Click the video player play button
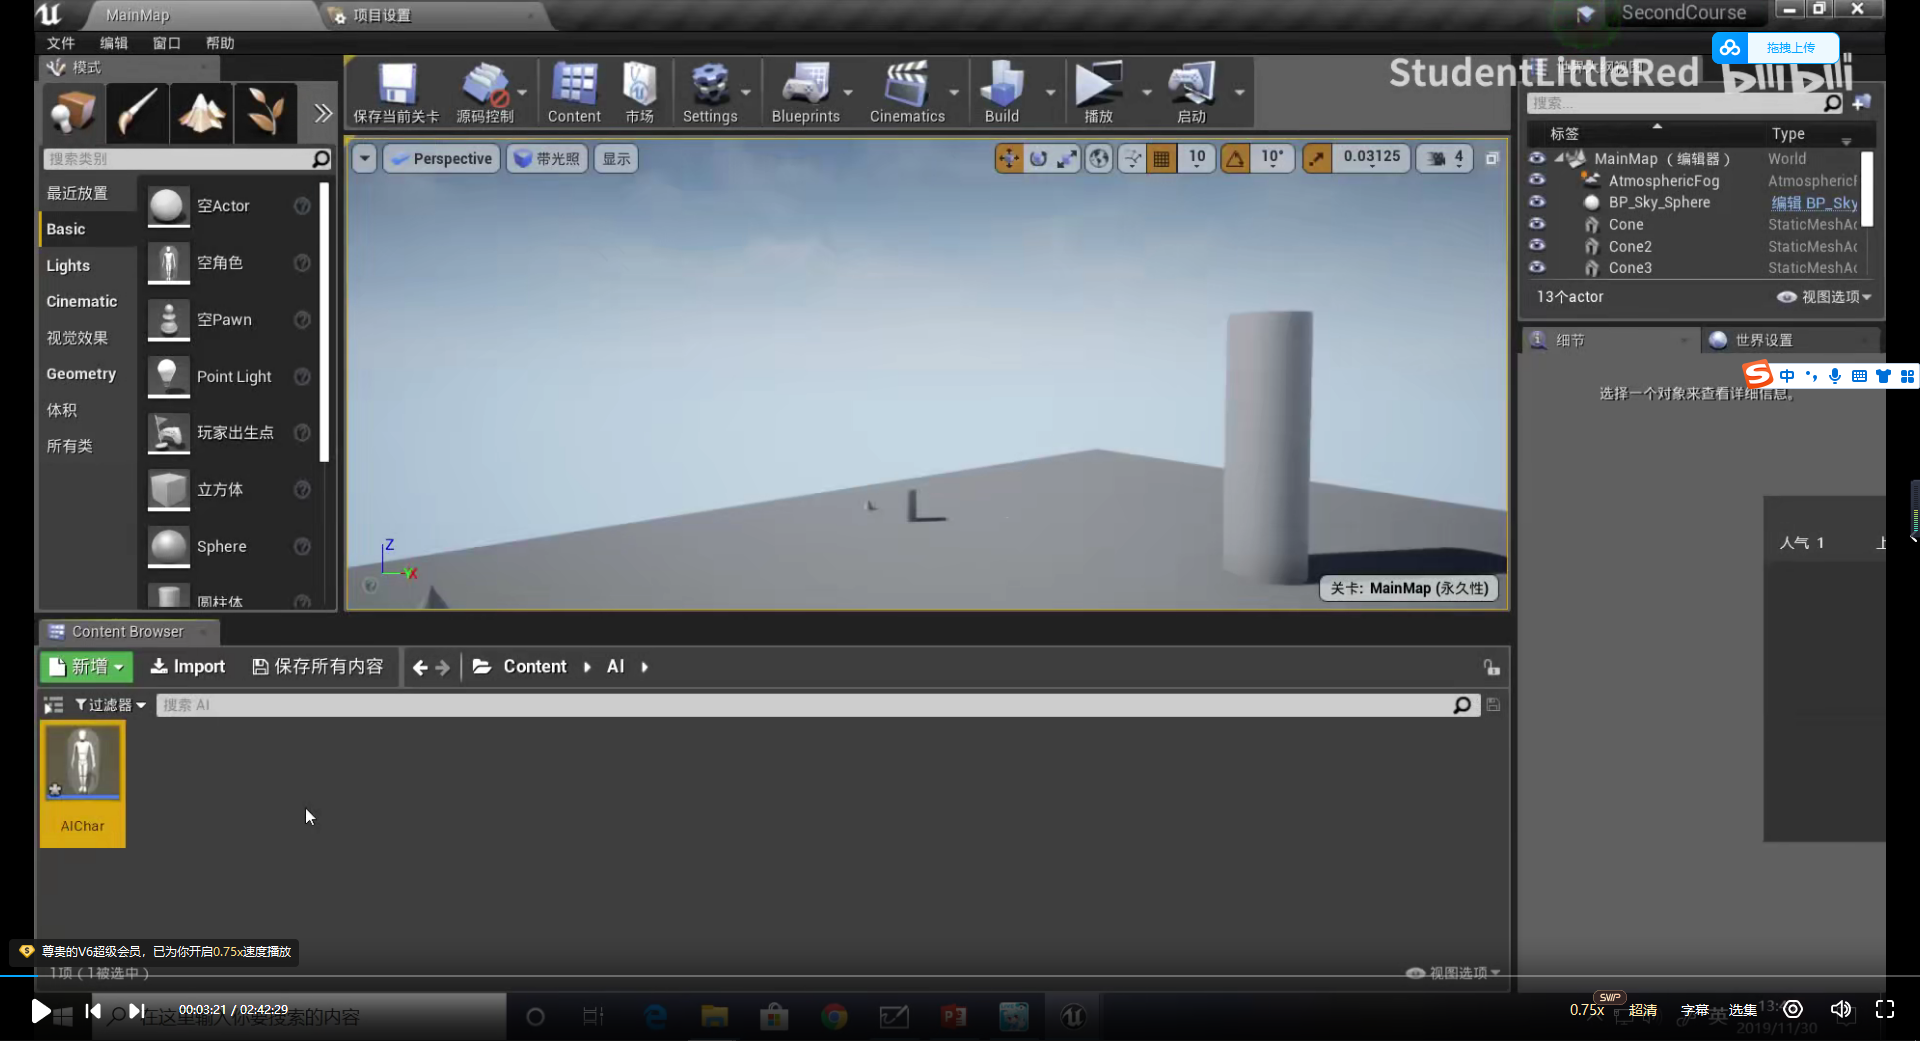Screen dimensions: 1920x1041 40,1011
